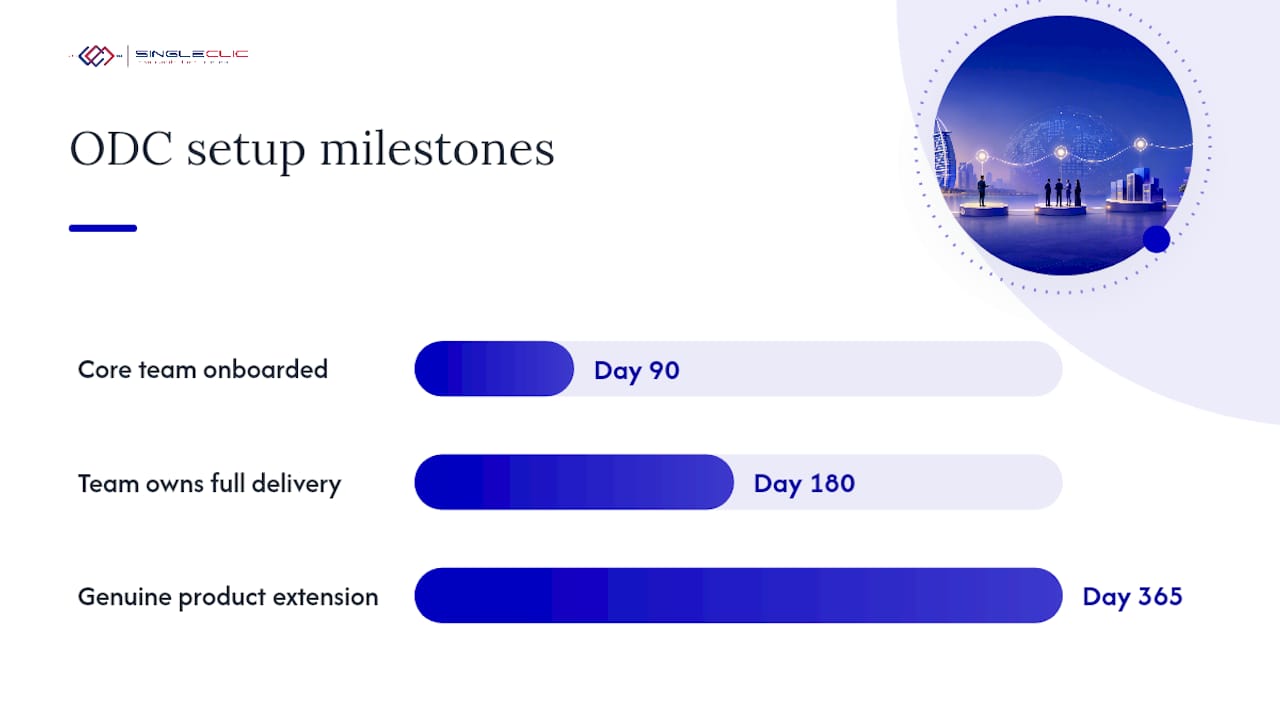This screenshot has width=1280, height=720.
Task: Click the group of people on middle platform
Action: (1062, 192)
